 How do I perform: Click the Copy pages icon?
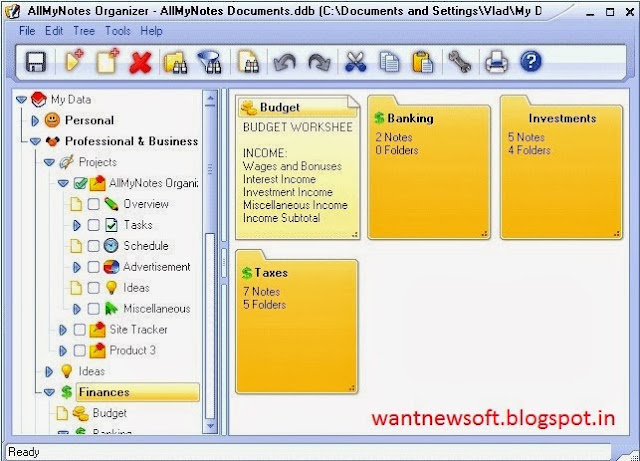[389, 62]
